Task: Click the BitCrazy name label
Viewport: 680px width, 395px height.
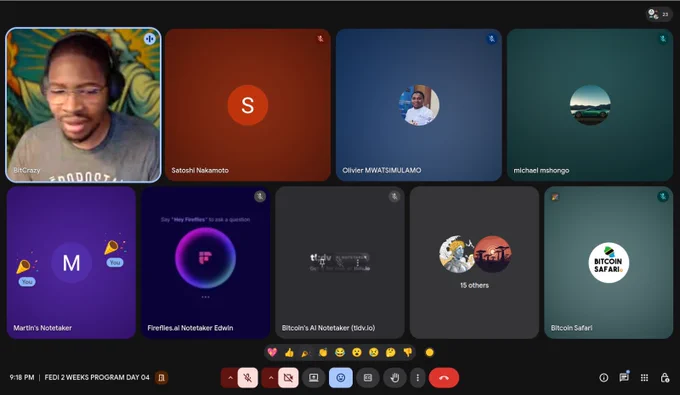Action: coord(26,170)
